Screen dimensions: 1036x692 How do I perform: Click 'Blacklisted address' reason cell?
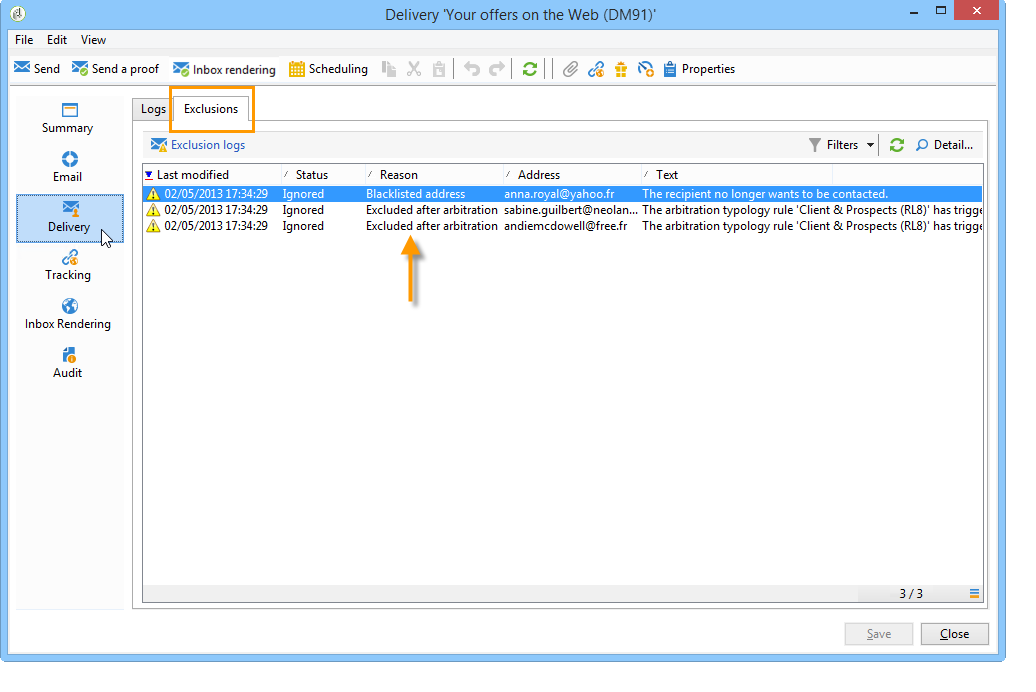tap(416, 194)
